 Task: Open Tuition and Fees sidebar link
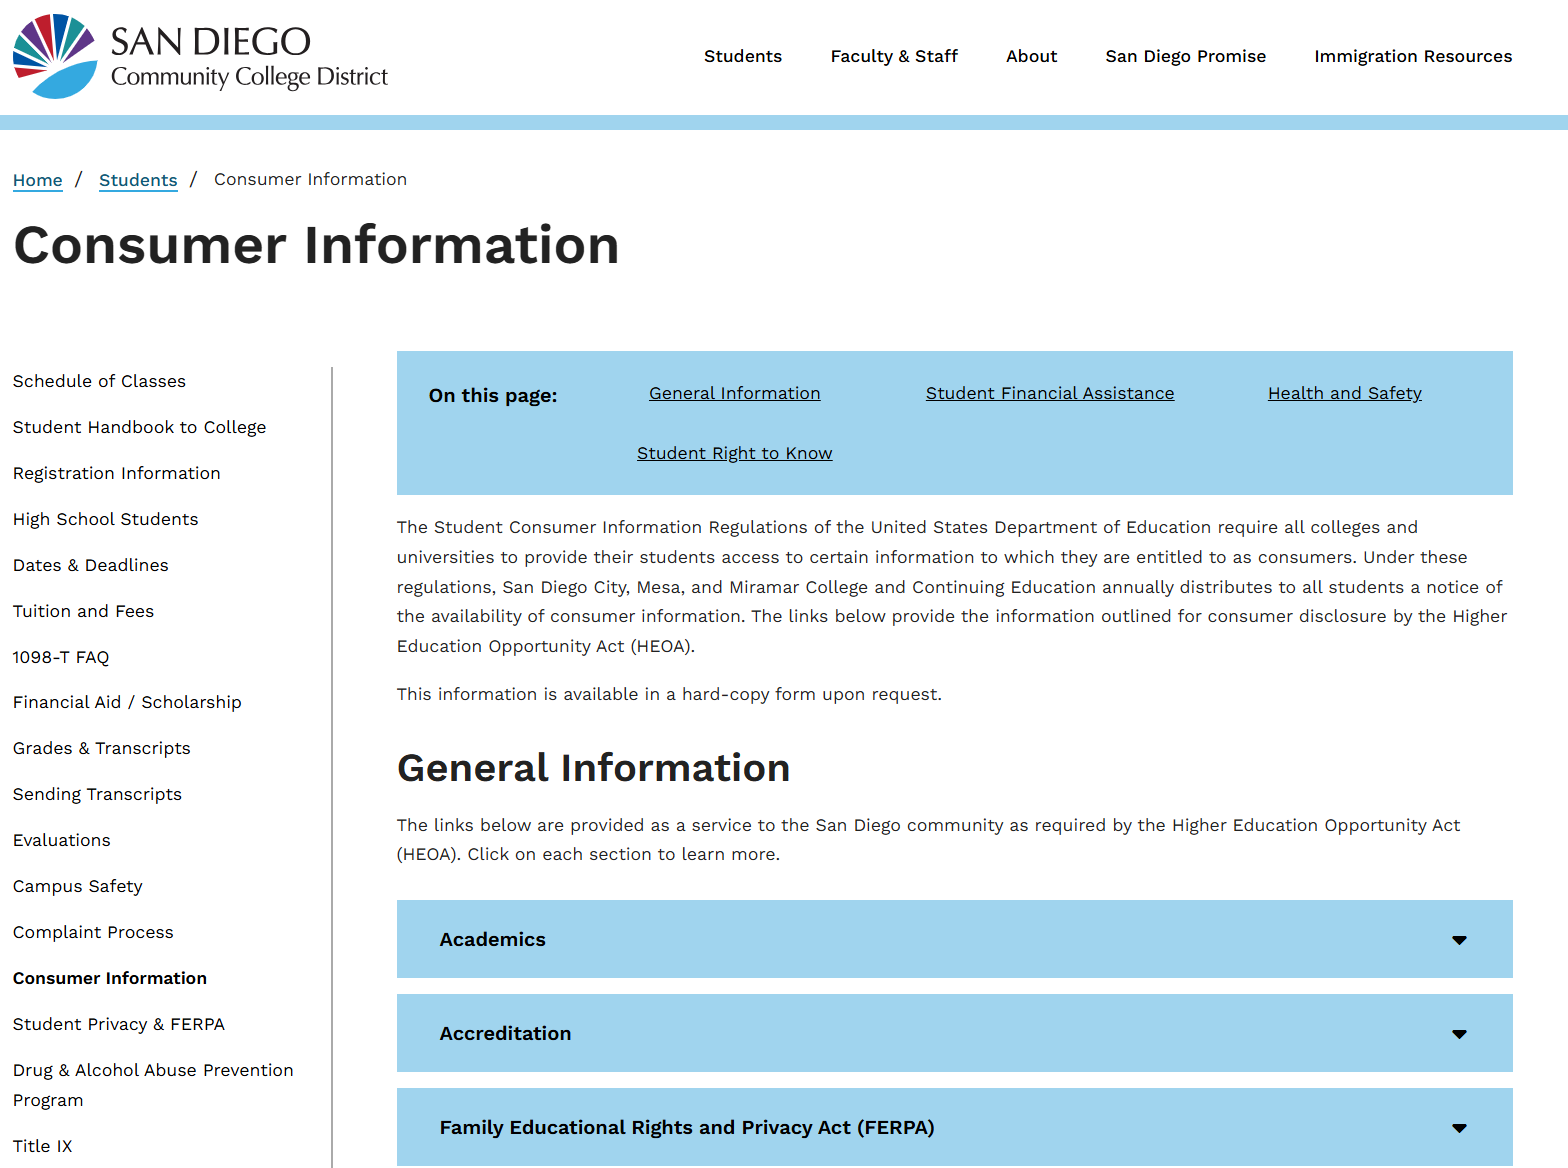pyautogui.click(x=84, y=611)
